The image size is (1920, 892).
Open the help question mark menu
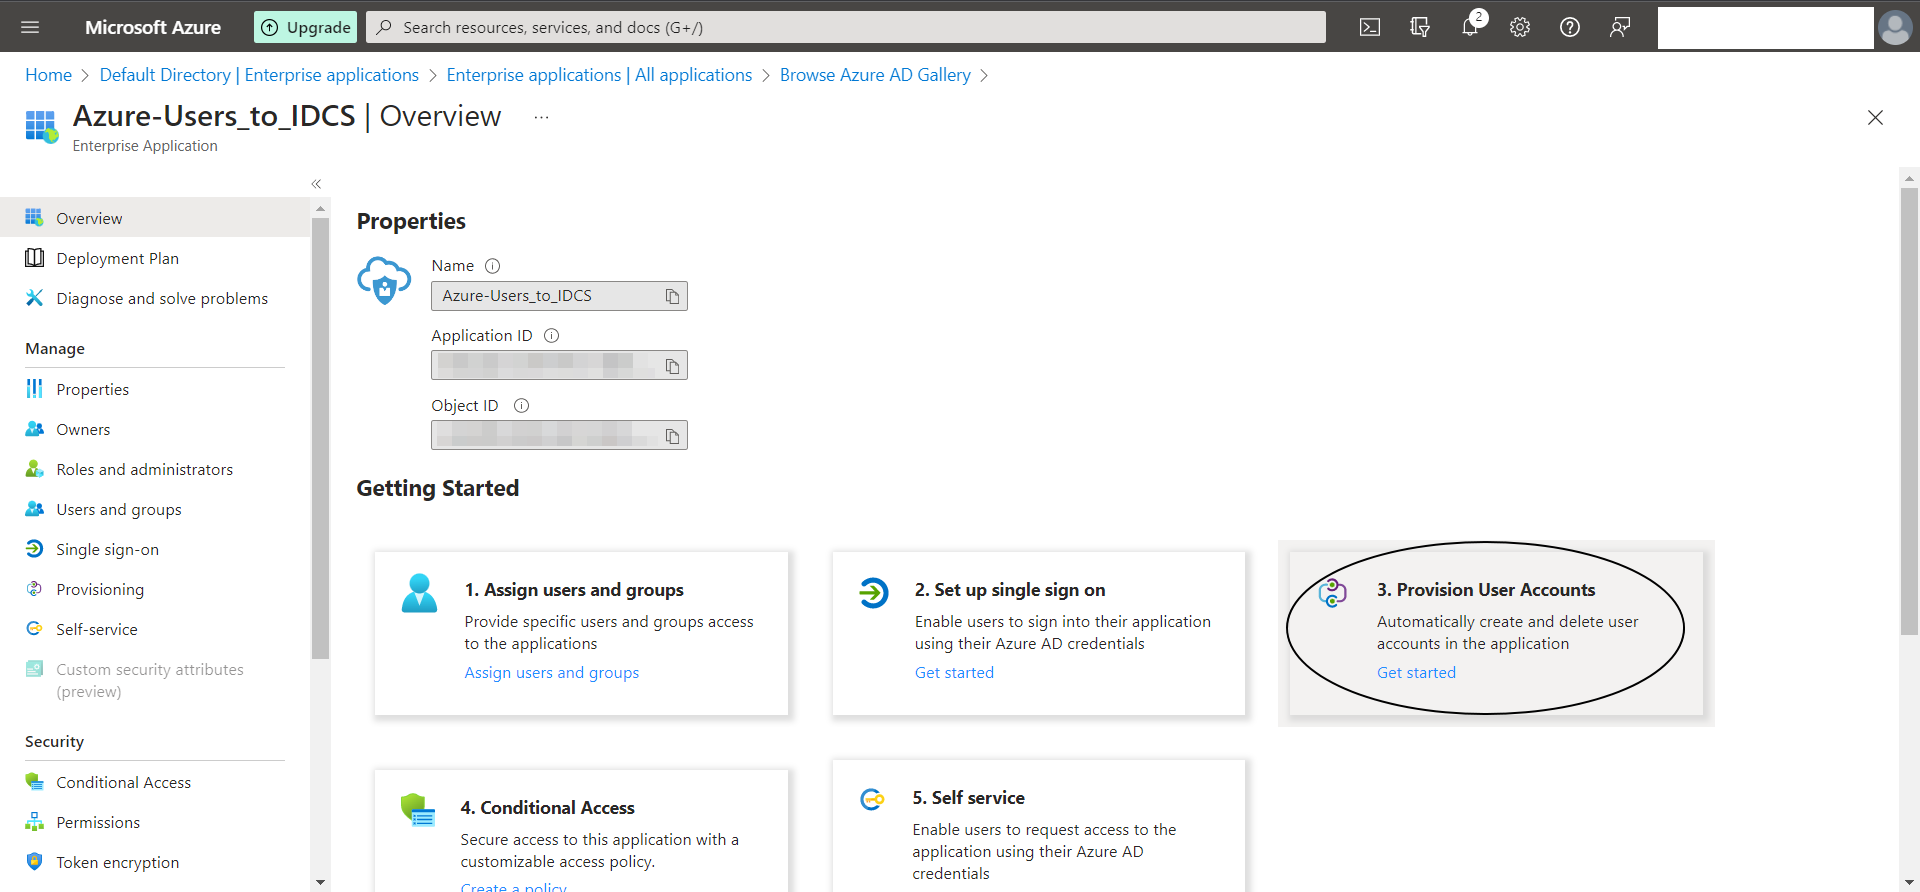pyautogui.click(x=1570, y=27)
